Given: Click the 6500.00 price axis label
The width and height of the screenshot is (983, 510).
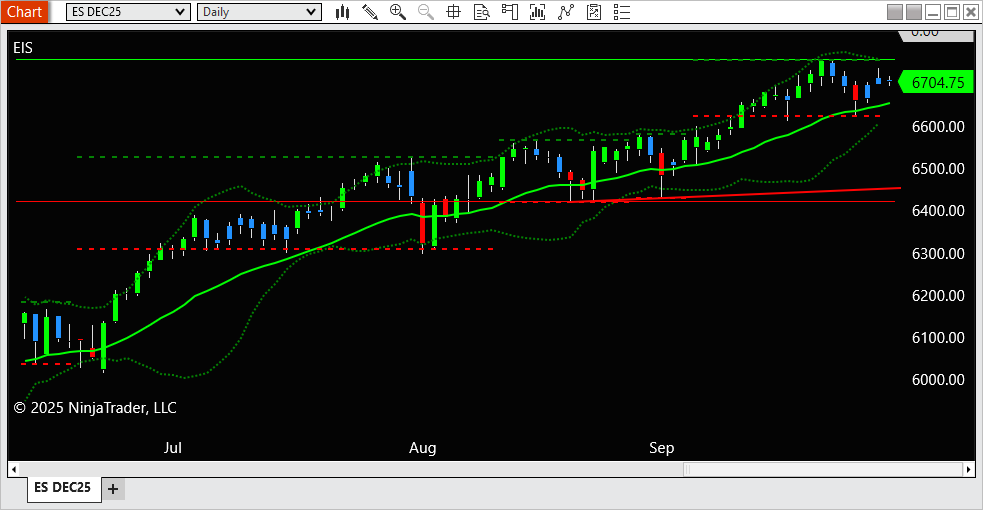Looking at the screenshot, I should click(938, 169).
